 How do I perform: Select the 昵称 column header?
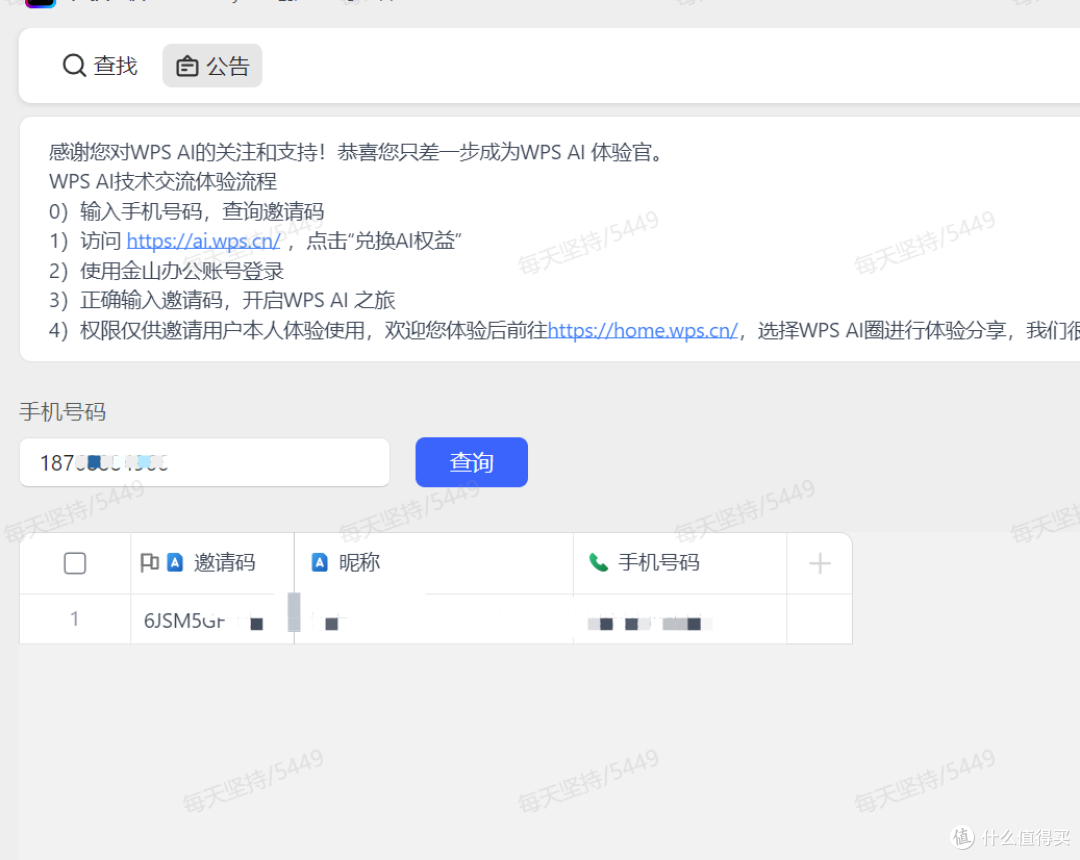point(434,563)
